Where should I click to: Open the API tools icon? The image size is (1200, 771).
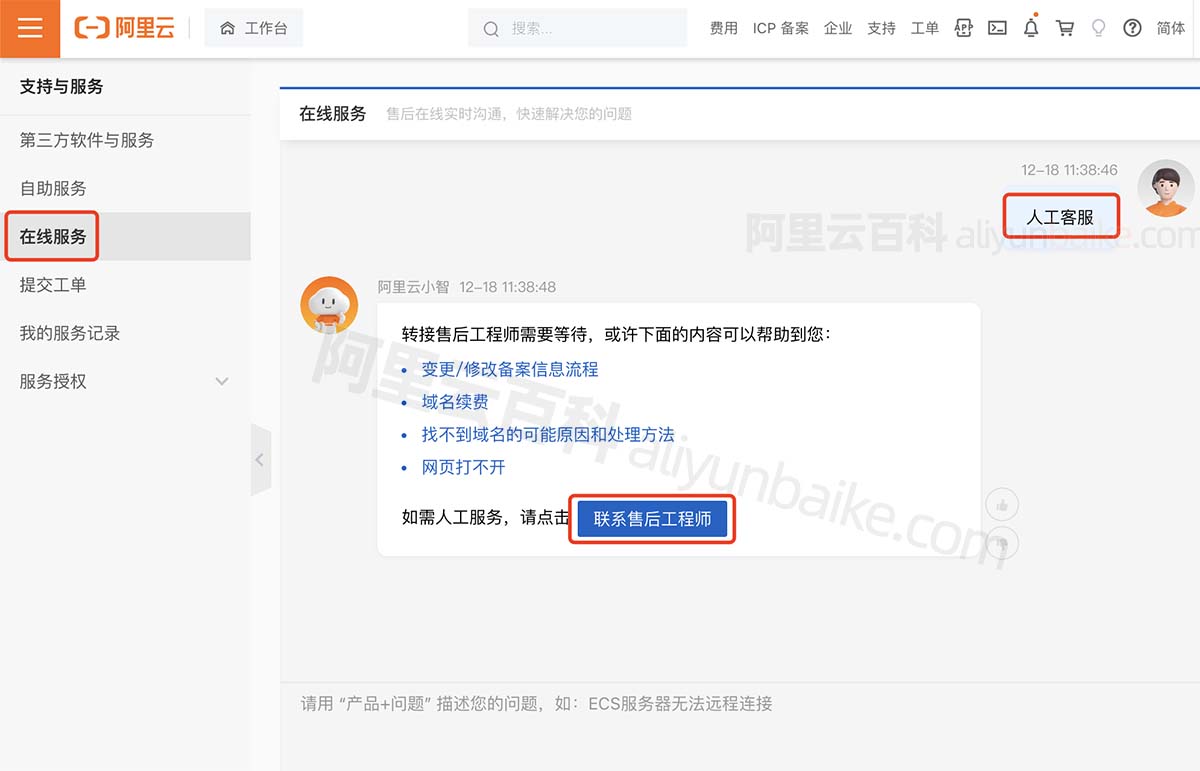[x=964, y=28]
